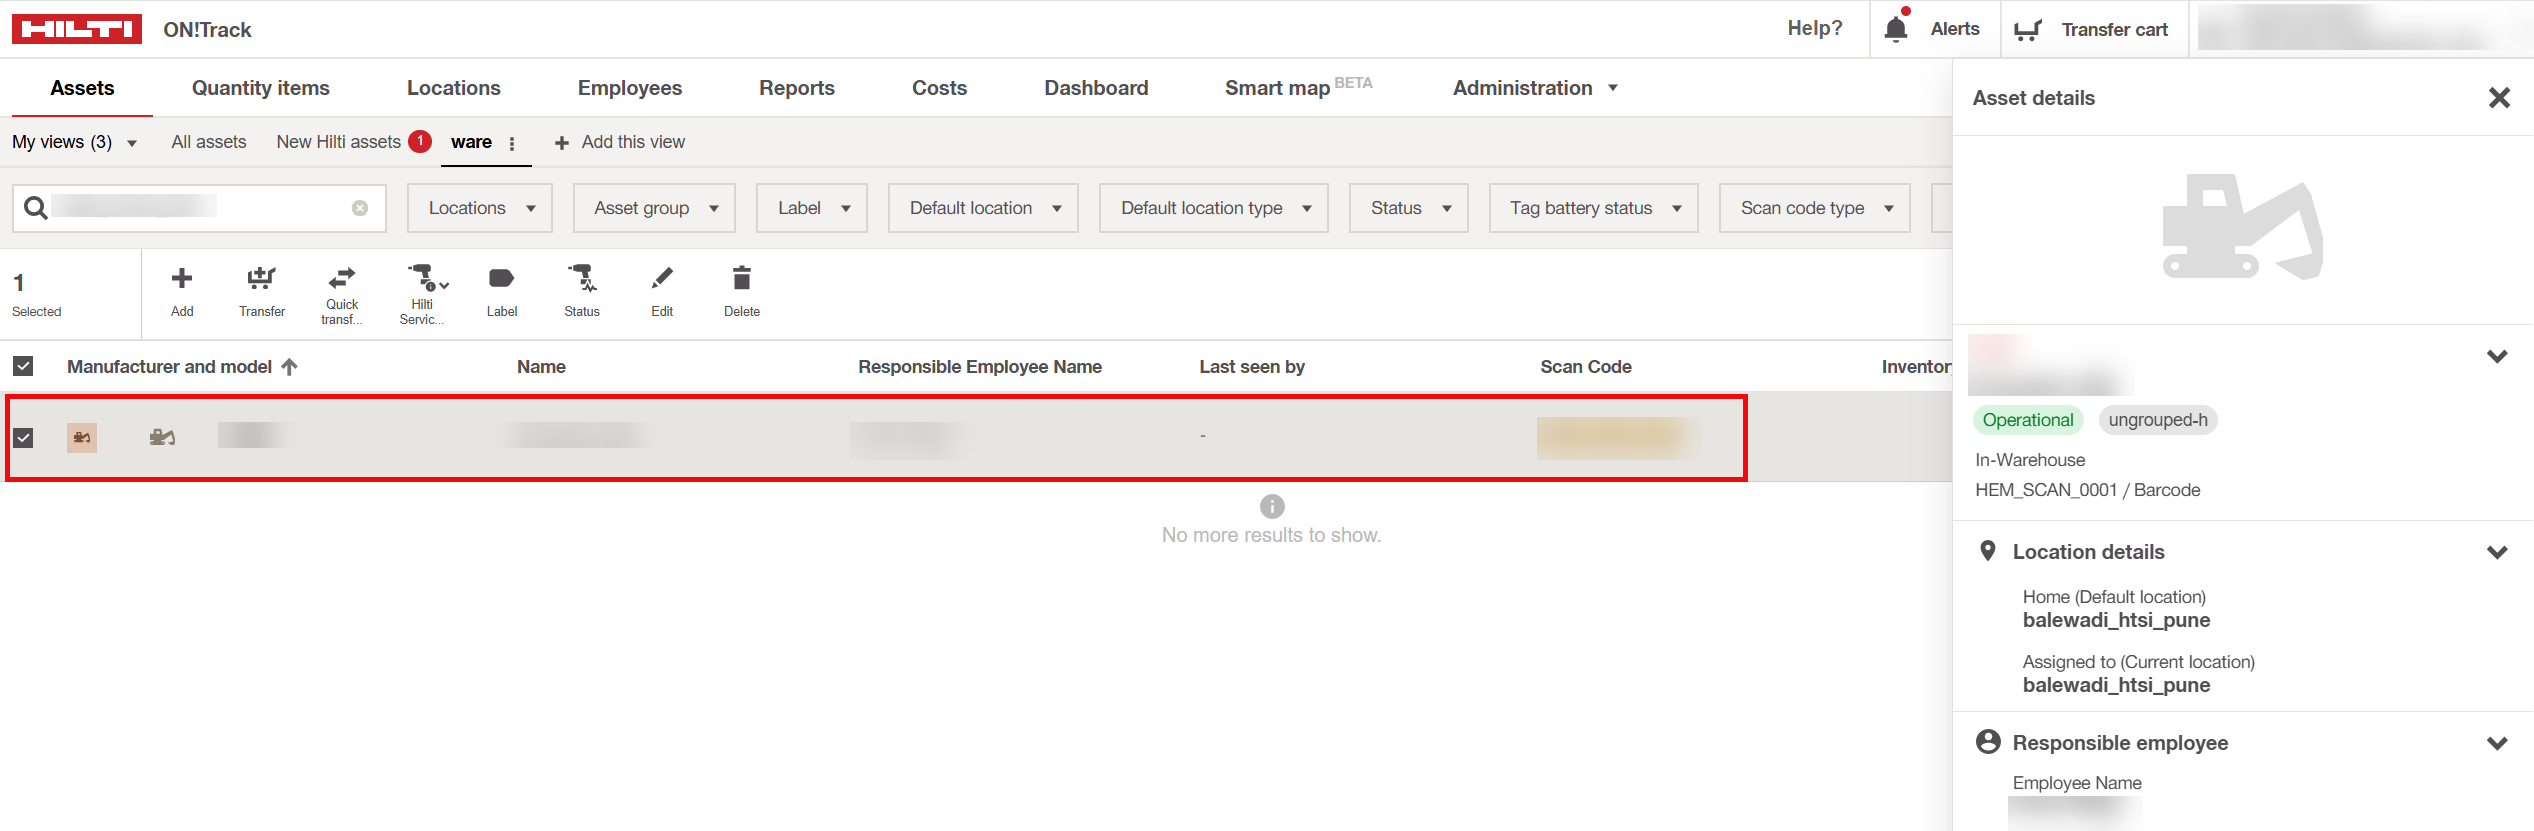Click the Add asset plus icon

point(181,279)
